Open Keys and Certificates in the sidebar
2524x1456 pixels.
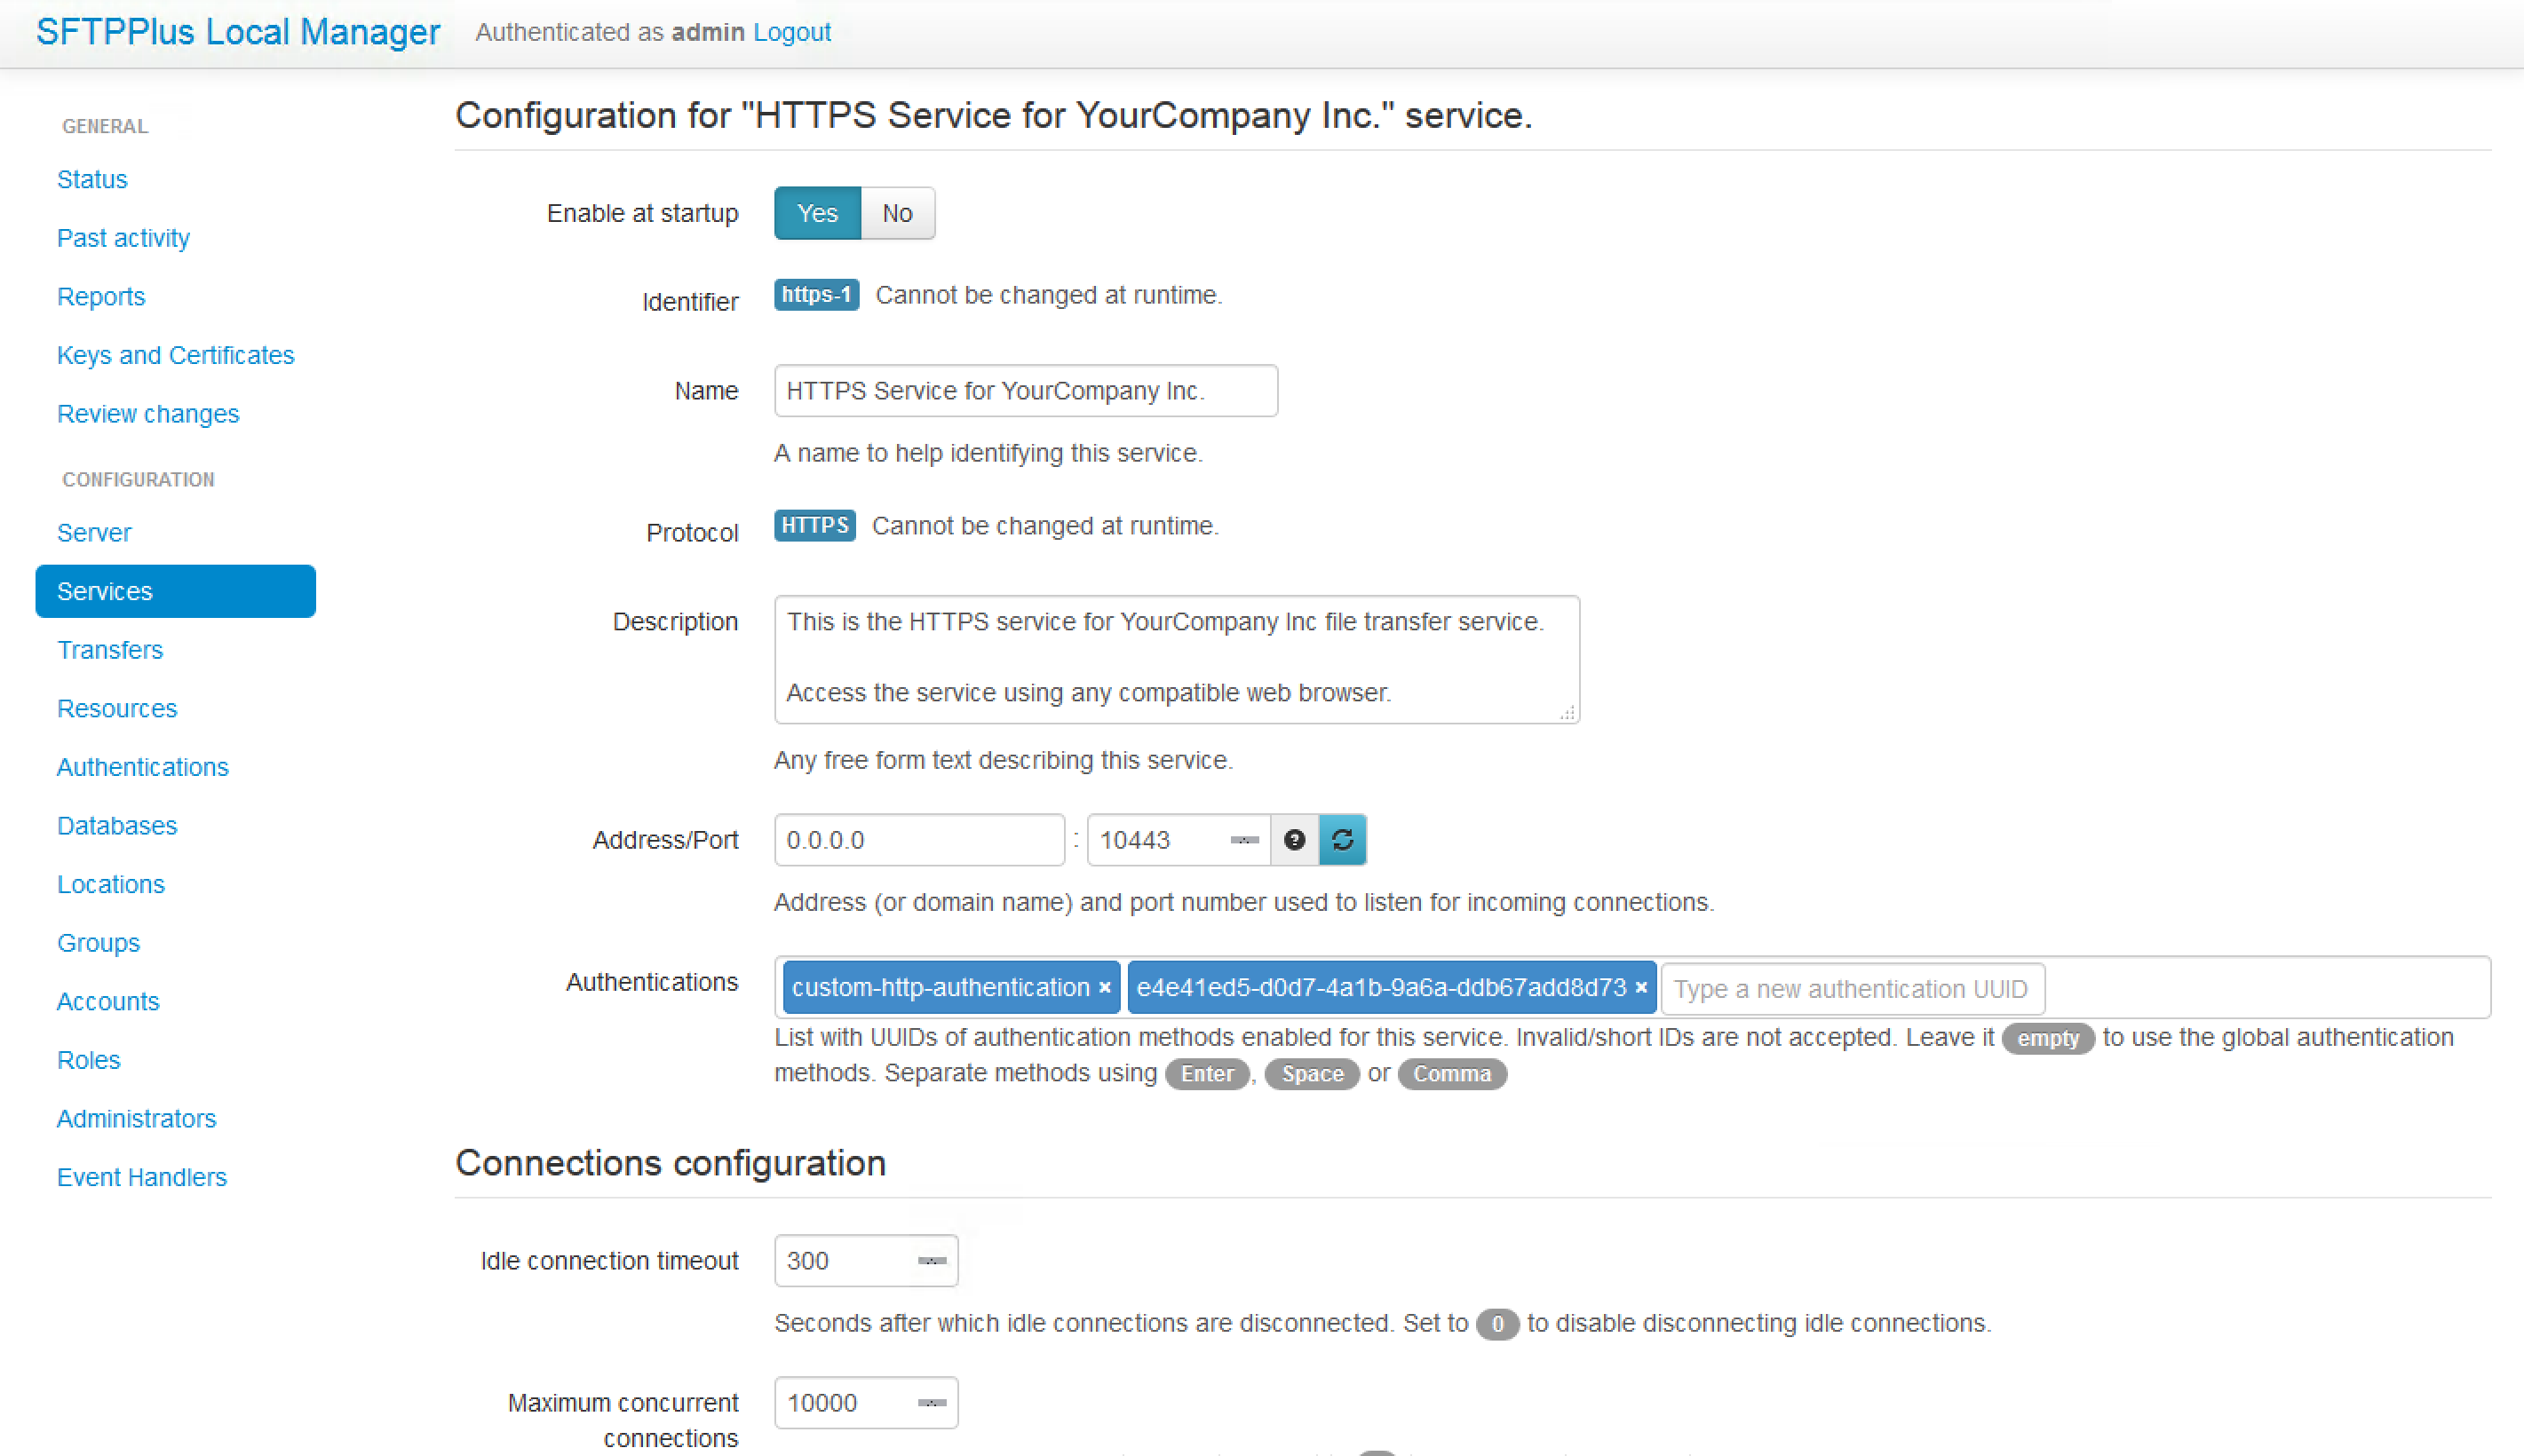[175, 355]
